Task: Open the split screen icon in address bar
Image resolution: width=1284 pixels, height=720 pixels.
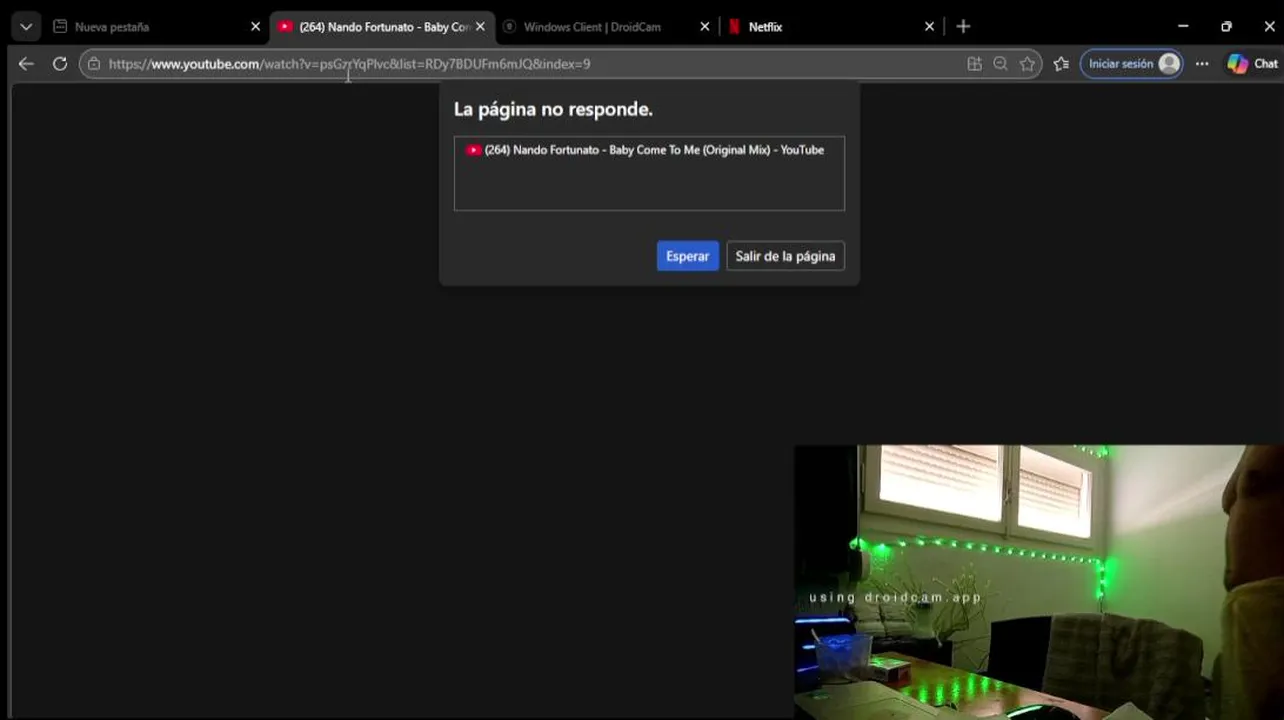Action: pyautogui.click(x=974, y=64)
